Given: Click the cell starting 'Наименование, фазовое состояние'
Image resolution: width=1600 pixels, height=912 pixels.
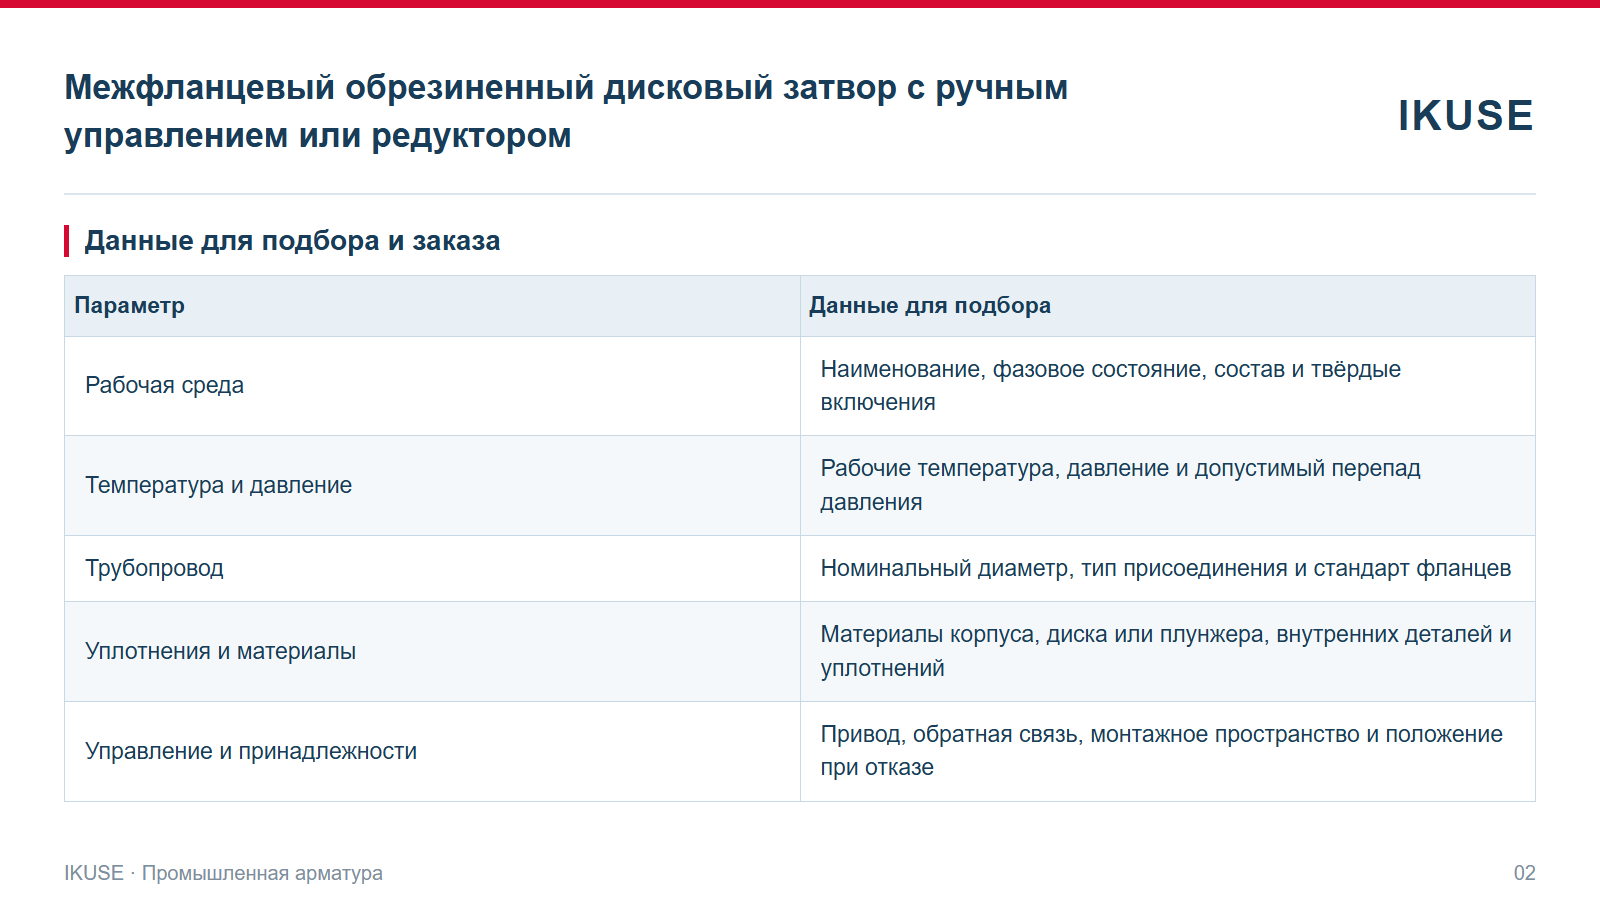Looking at the screenshot, I should click(x=1168, y=386).
